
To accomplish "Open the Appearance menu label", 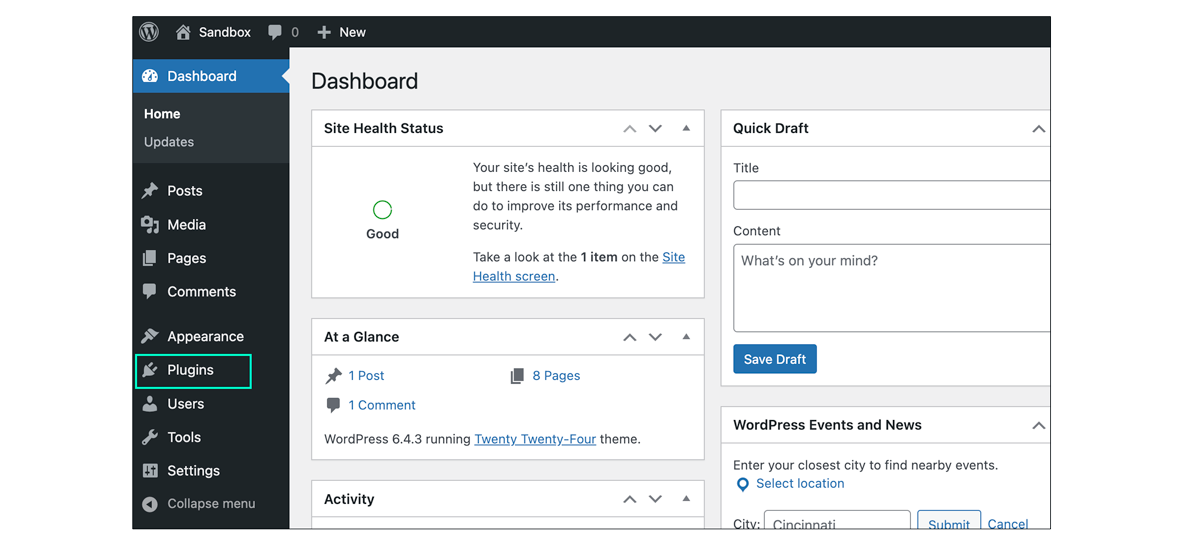I will [206, 336].
